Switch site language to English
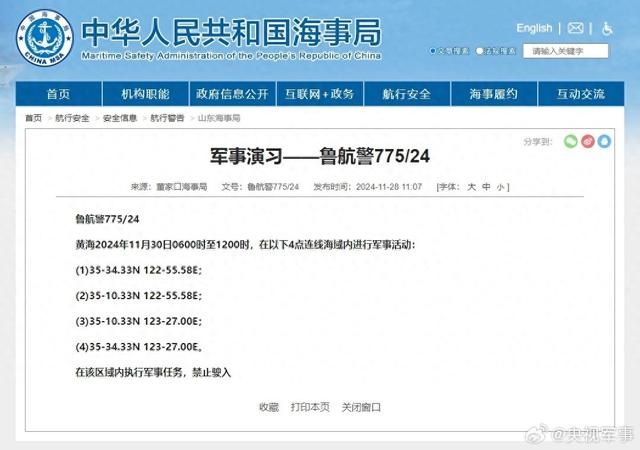640x450 pixels. [x=534, y=28]
